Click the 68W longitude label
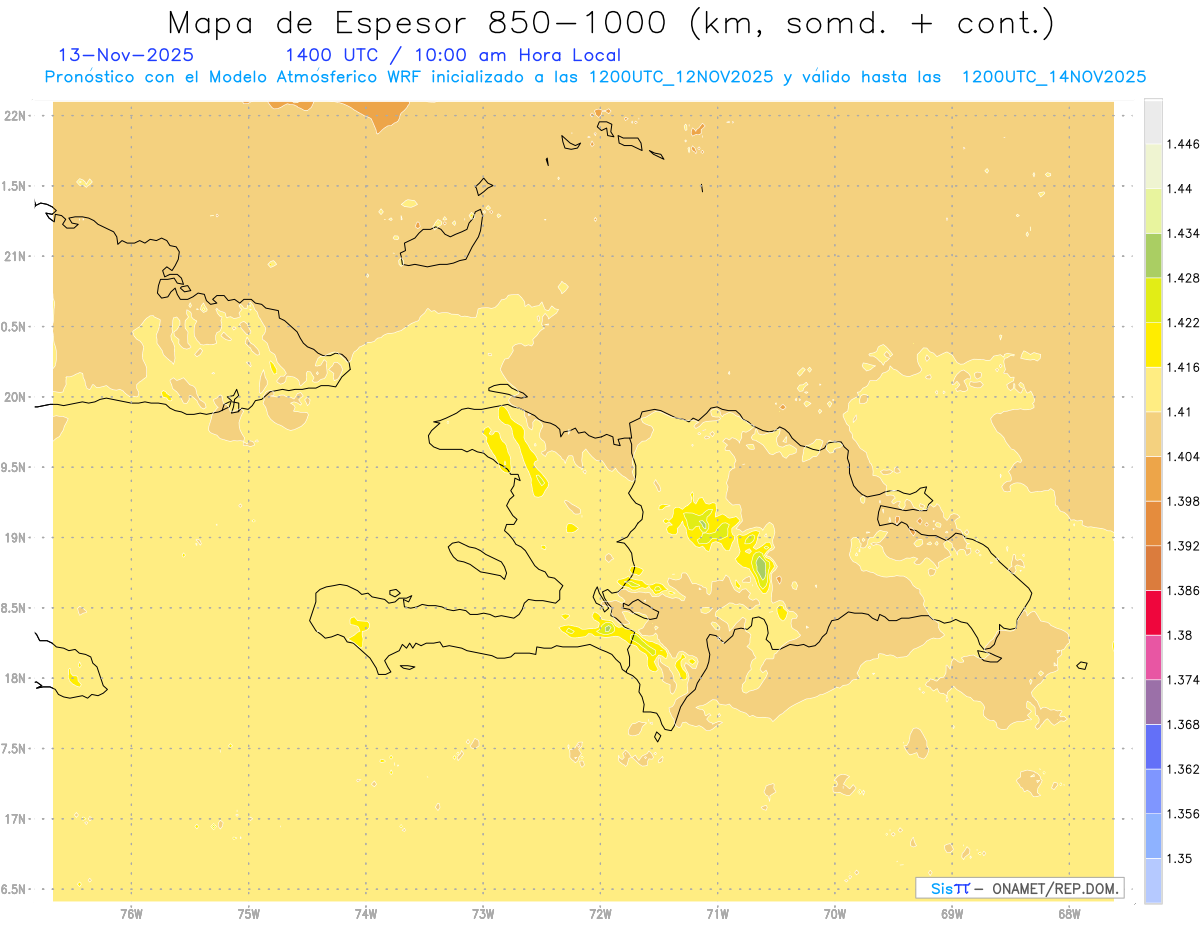This screenshot has height=927, width=1200. coord(1069,914)
